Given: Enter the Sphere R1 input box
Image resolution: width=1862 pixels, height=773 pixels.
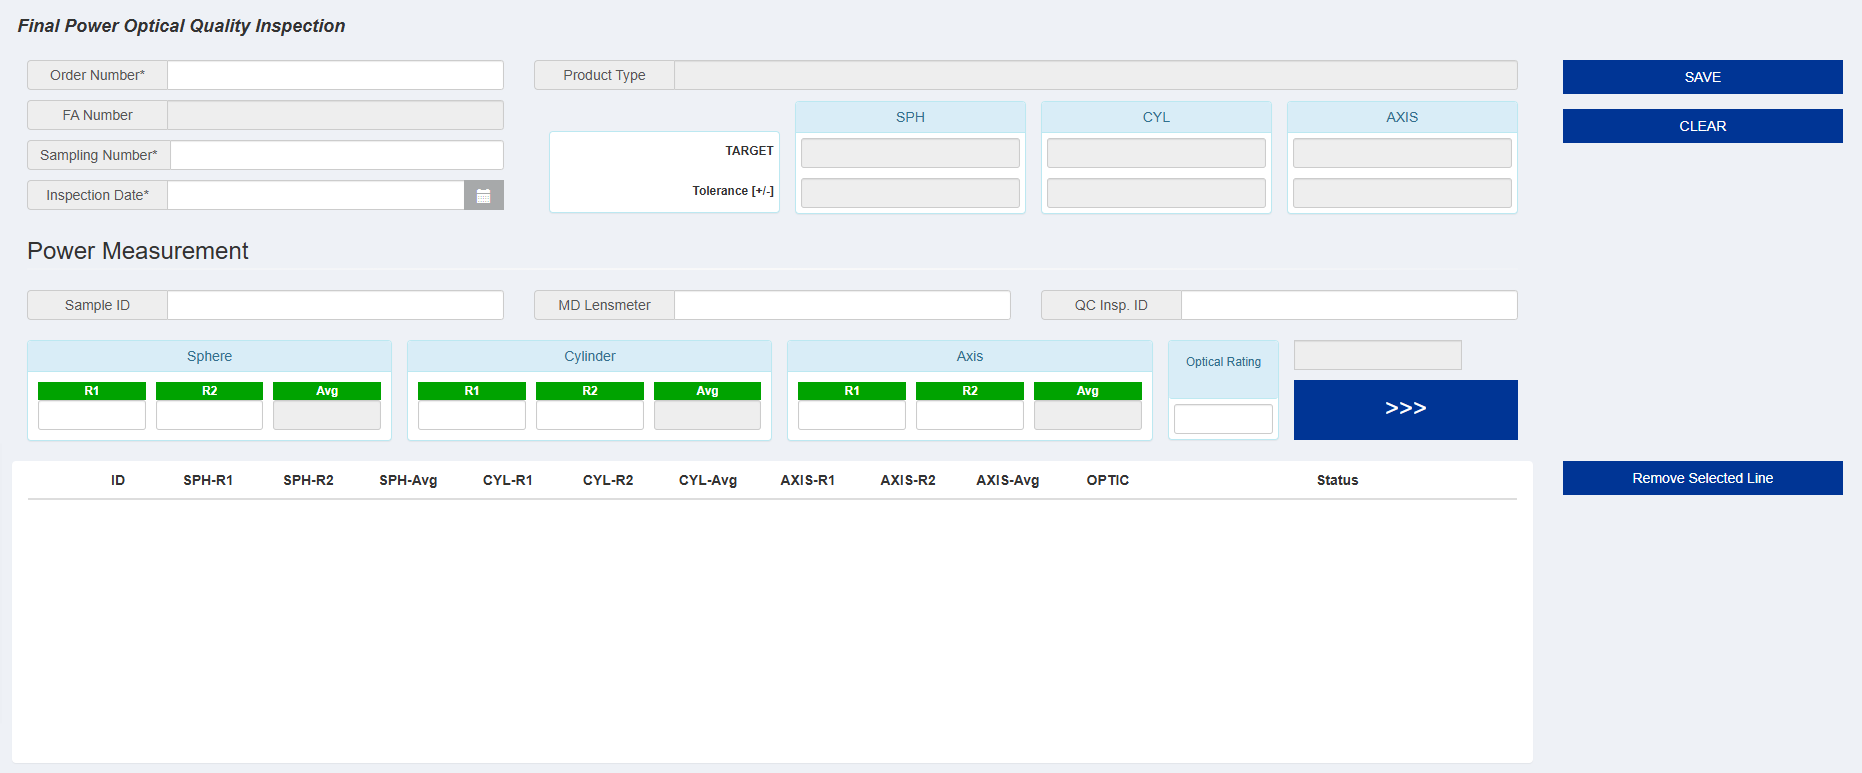Looking at the screenshot, I should point(92,415).
